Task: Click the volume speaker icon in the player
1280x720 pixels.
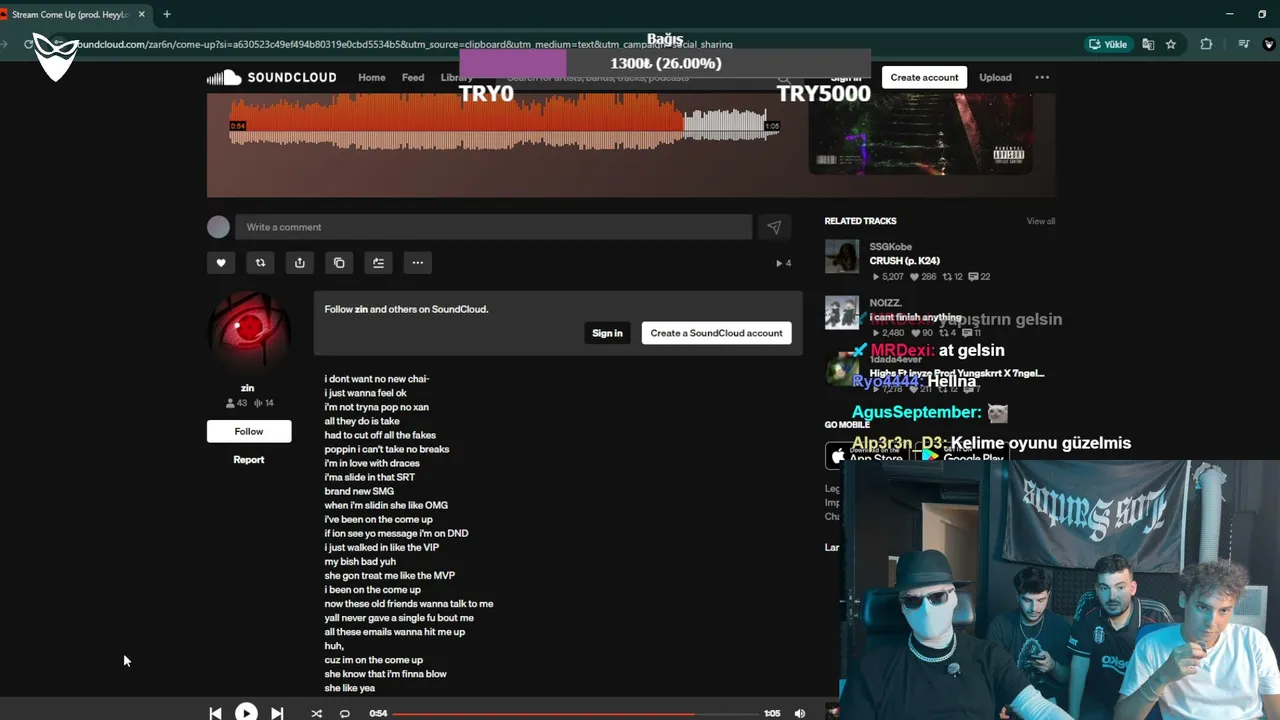Action: pyautogui.click(x=800, y=713)
